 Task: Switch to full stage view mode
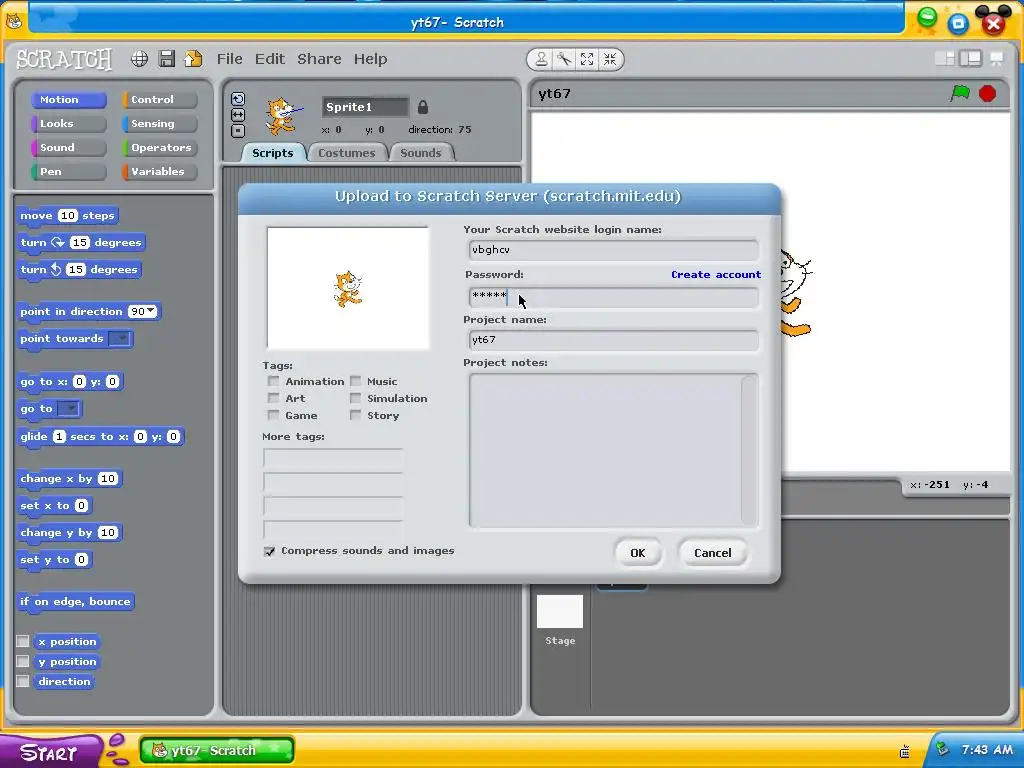tap(970, 58)
